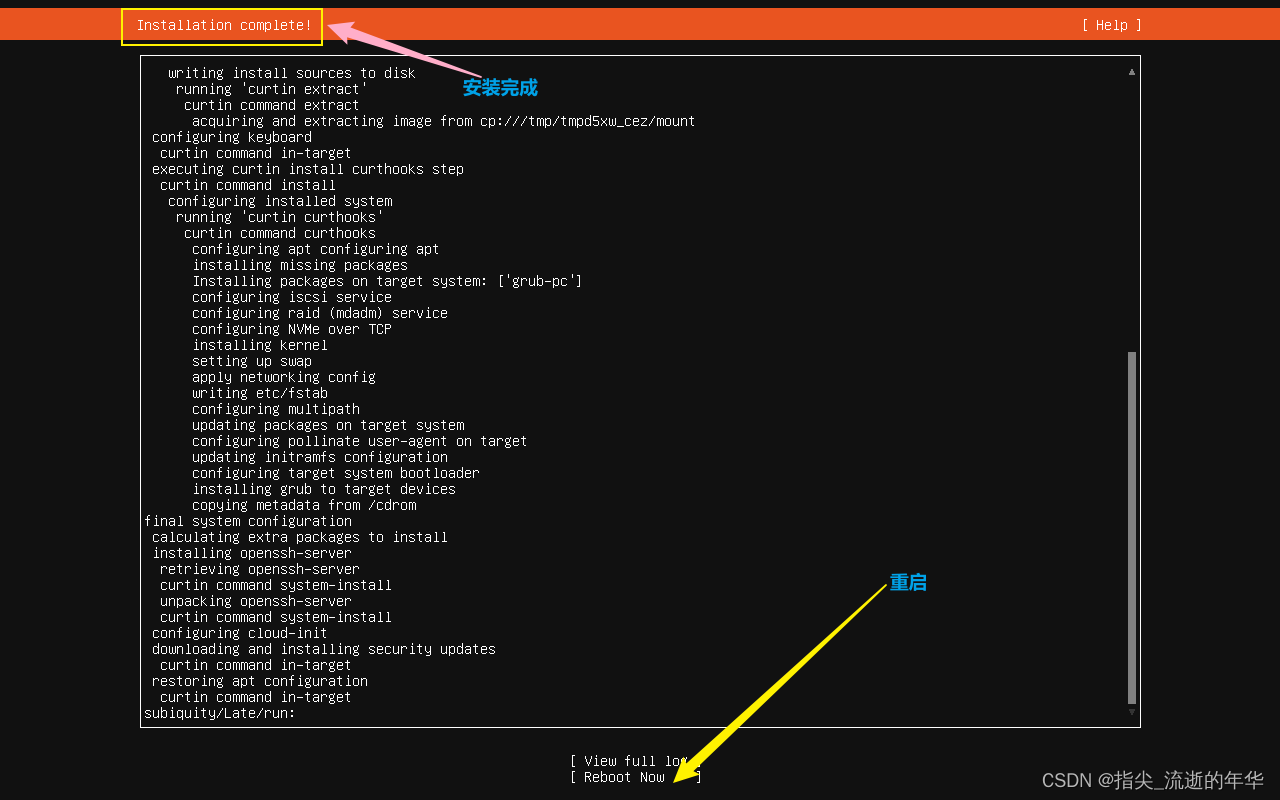This screenshot has height=800, width=1280.
Task: Click the 'acquiring and extracting image' line
Action: click(443, 121)
